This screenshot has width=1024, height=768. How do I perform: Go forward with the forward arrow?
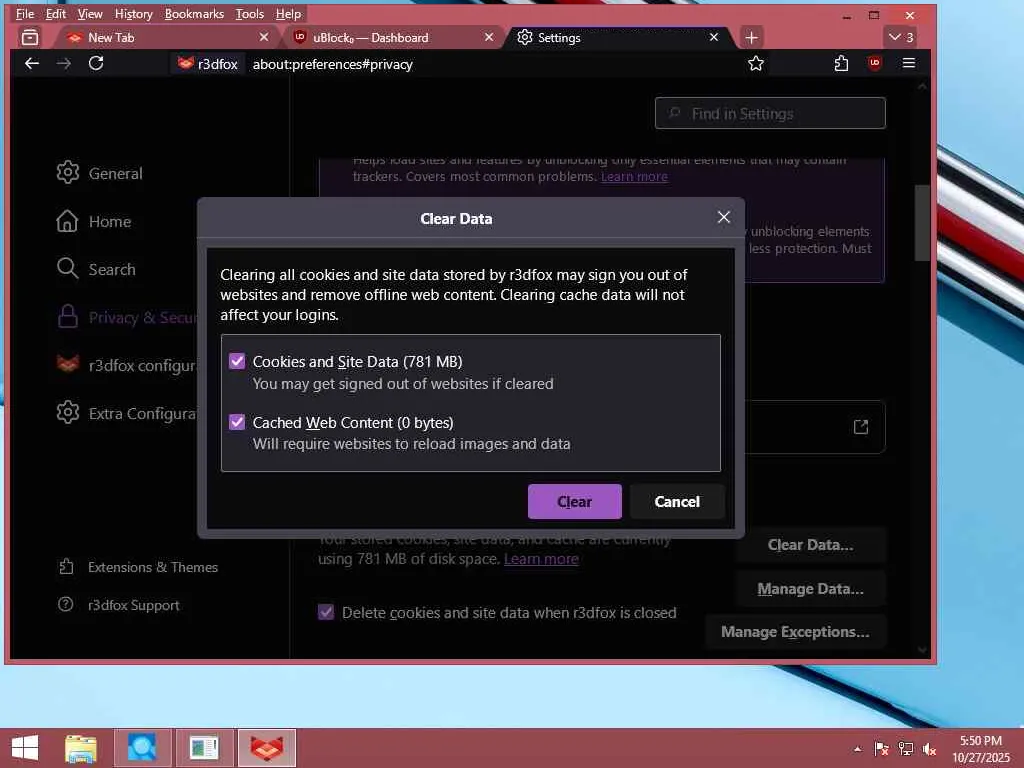click(63, 63)
